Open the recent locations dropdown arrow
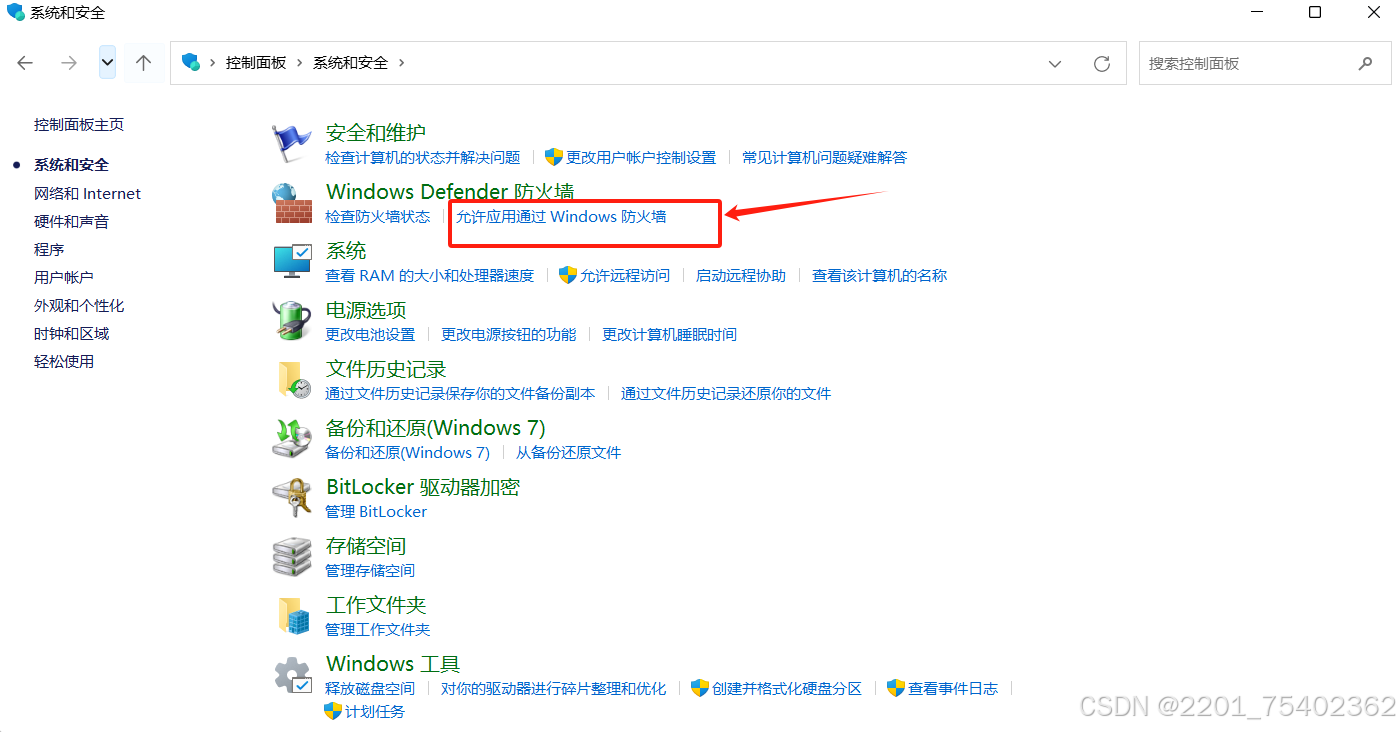 coord(108,63)
